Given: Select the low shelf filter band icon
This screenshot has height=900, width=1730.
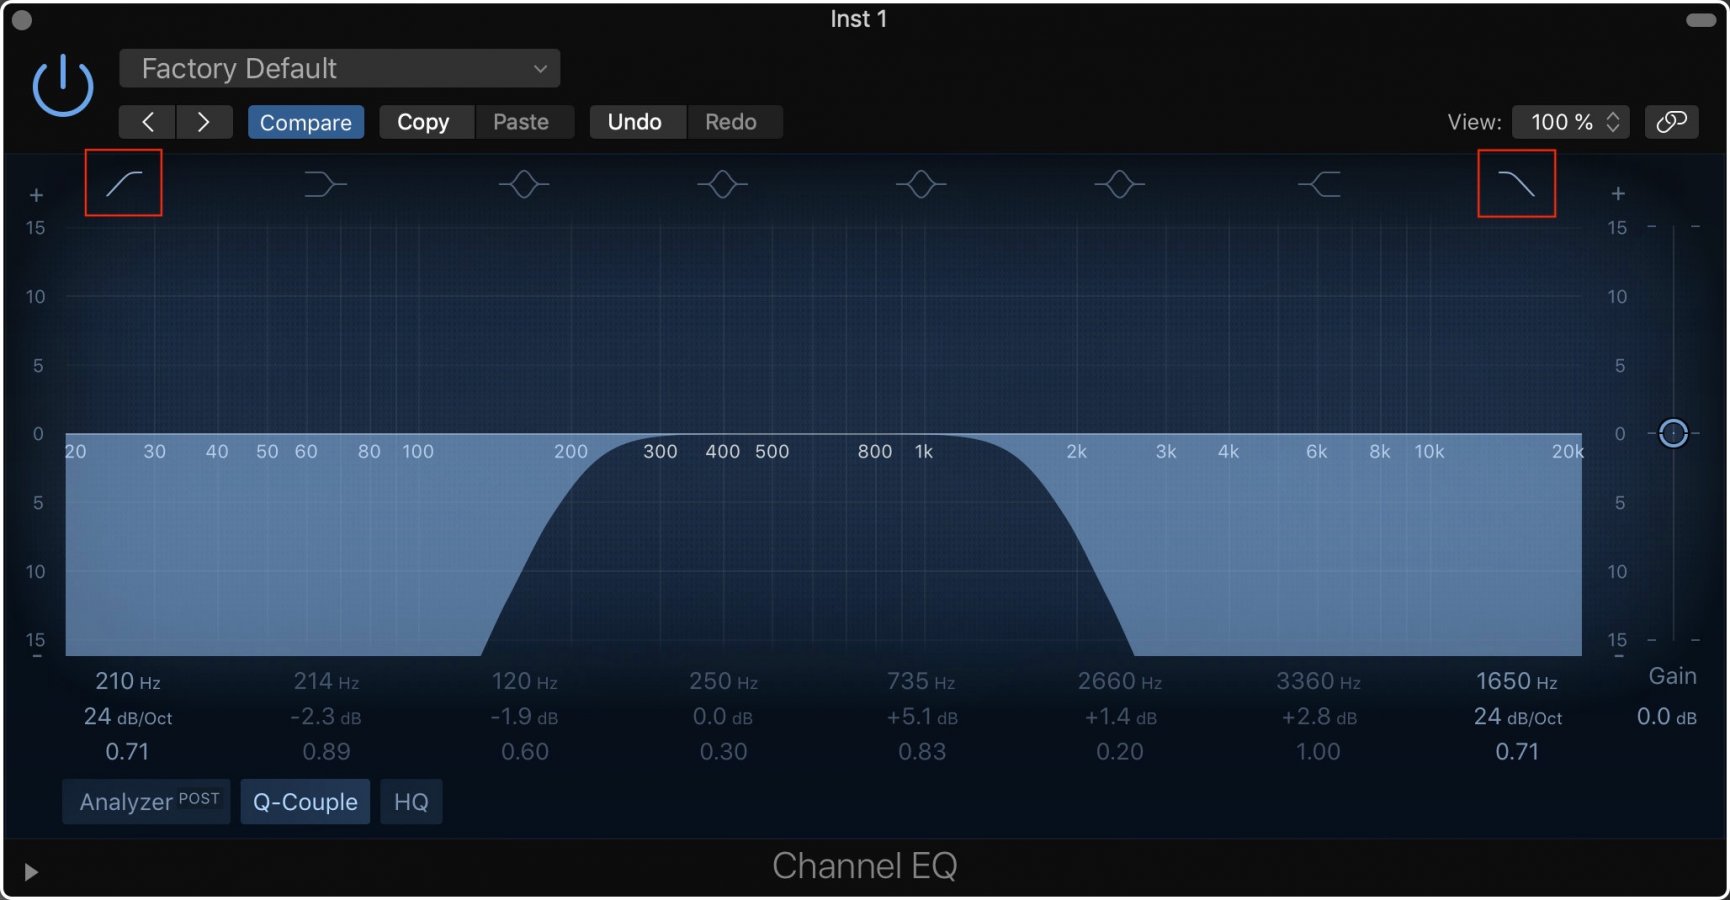Looking at the screenshot, I should 324,183.
